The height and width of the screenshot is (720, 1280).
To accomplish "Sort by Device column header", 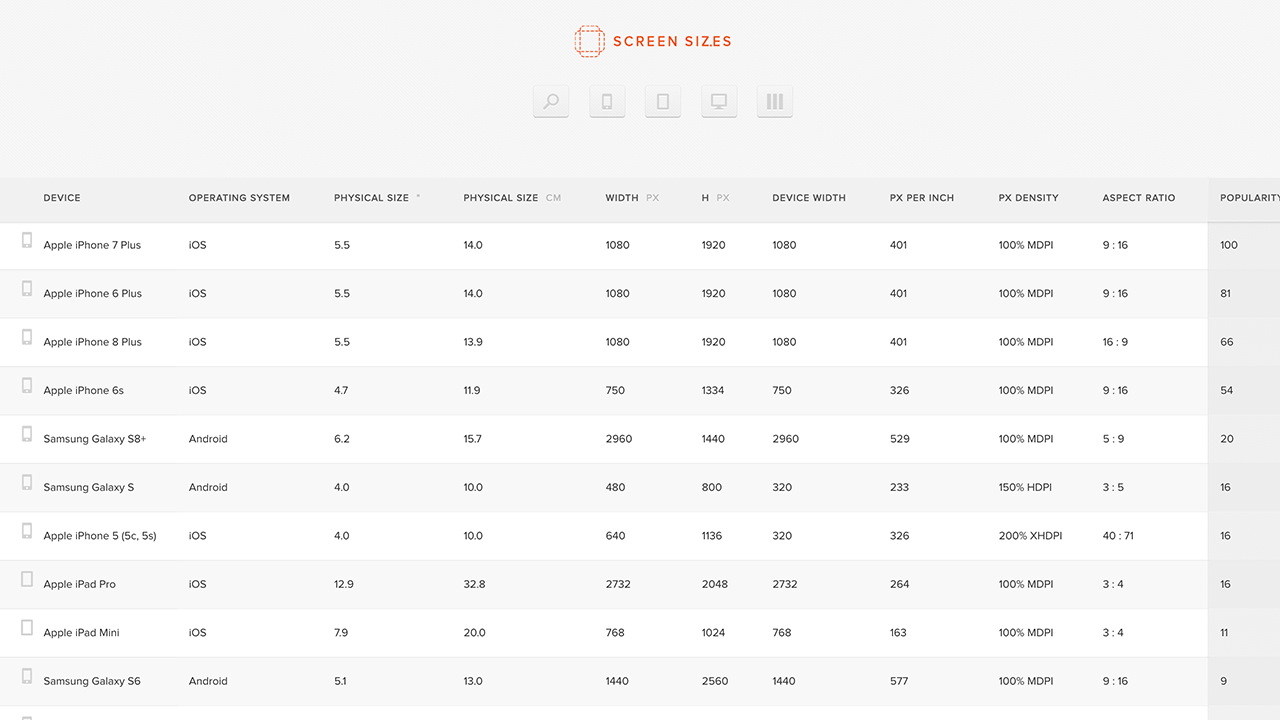I will tap(62, 198).
